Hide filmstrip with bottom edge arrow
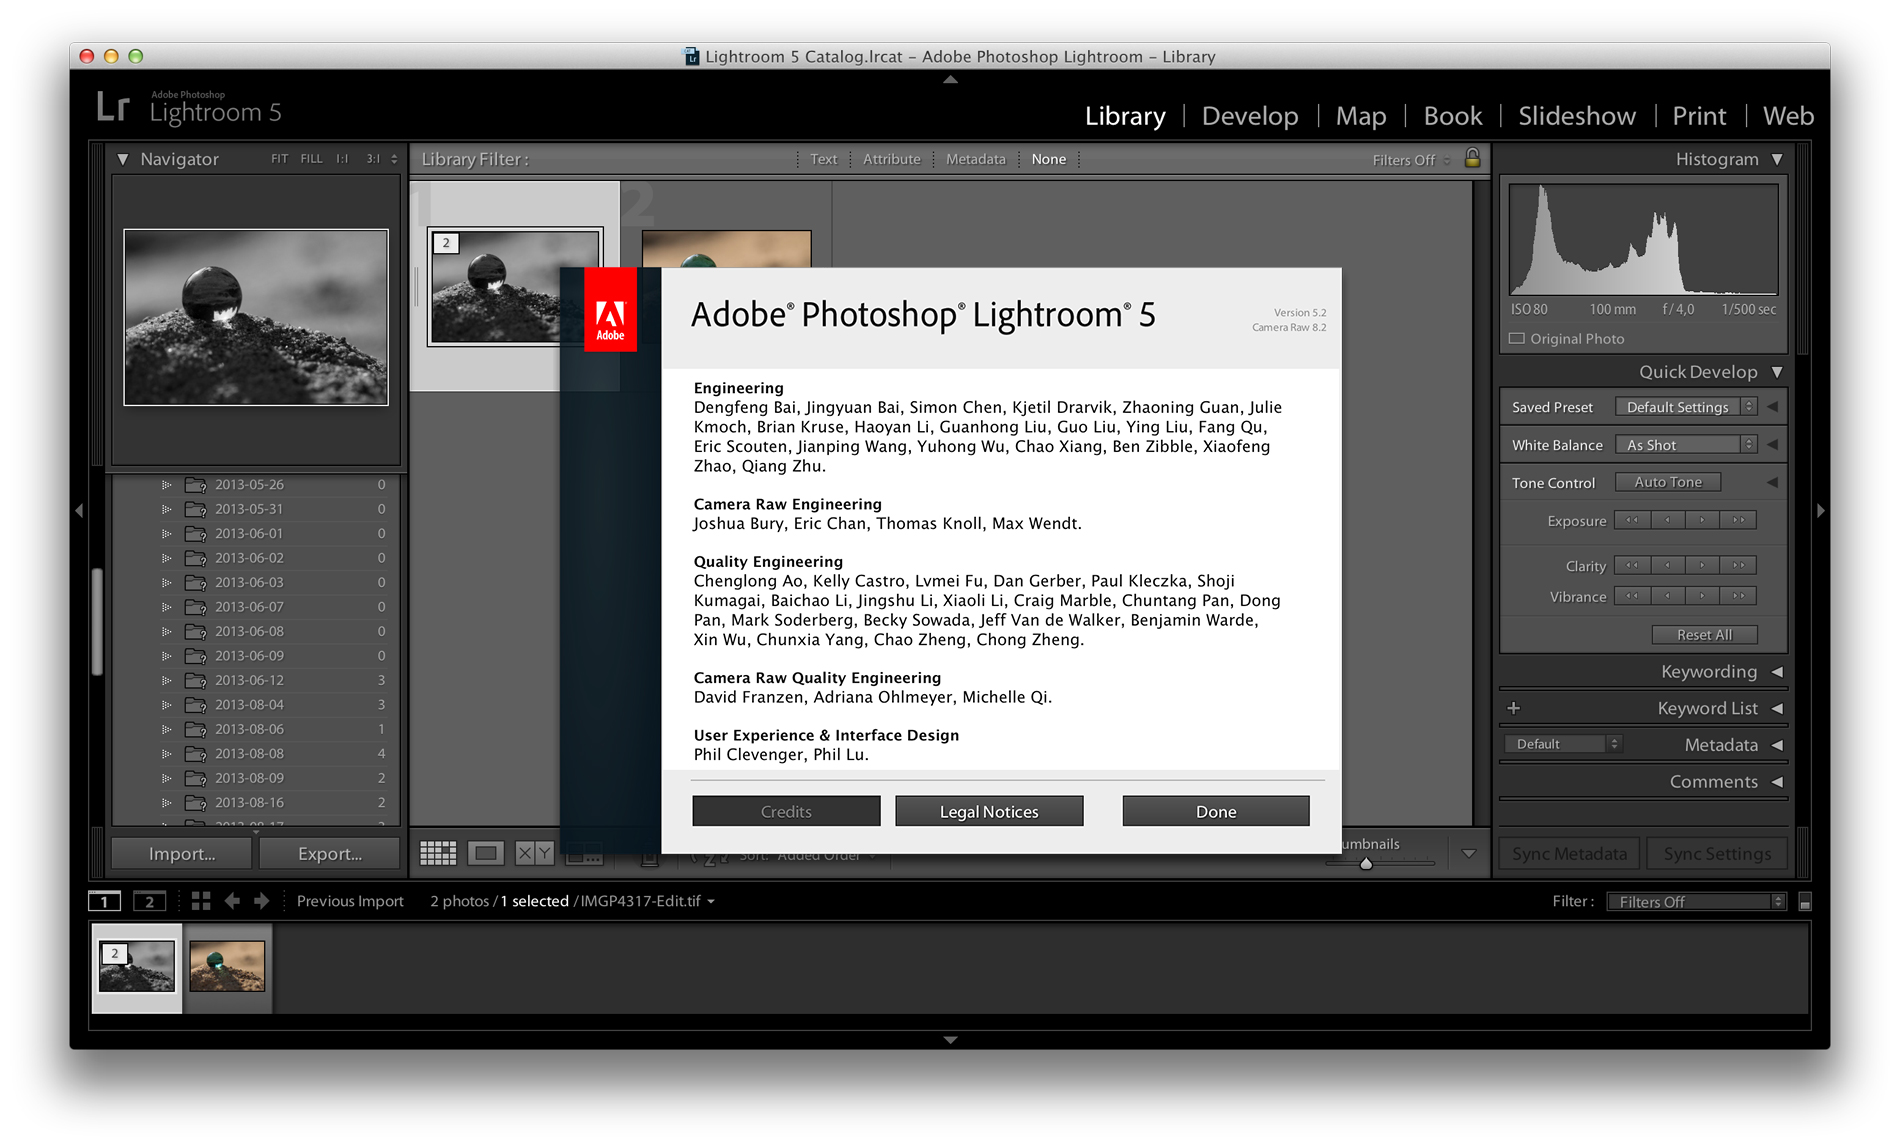Viewport: 1900px width, 1146px height. 950,1040
